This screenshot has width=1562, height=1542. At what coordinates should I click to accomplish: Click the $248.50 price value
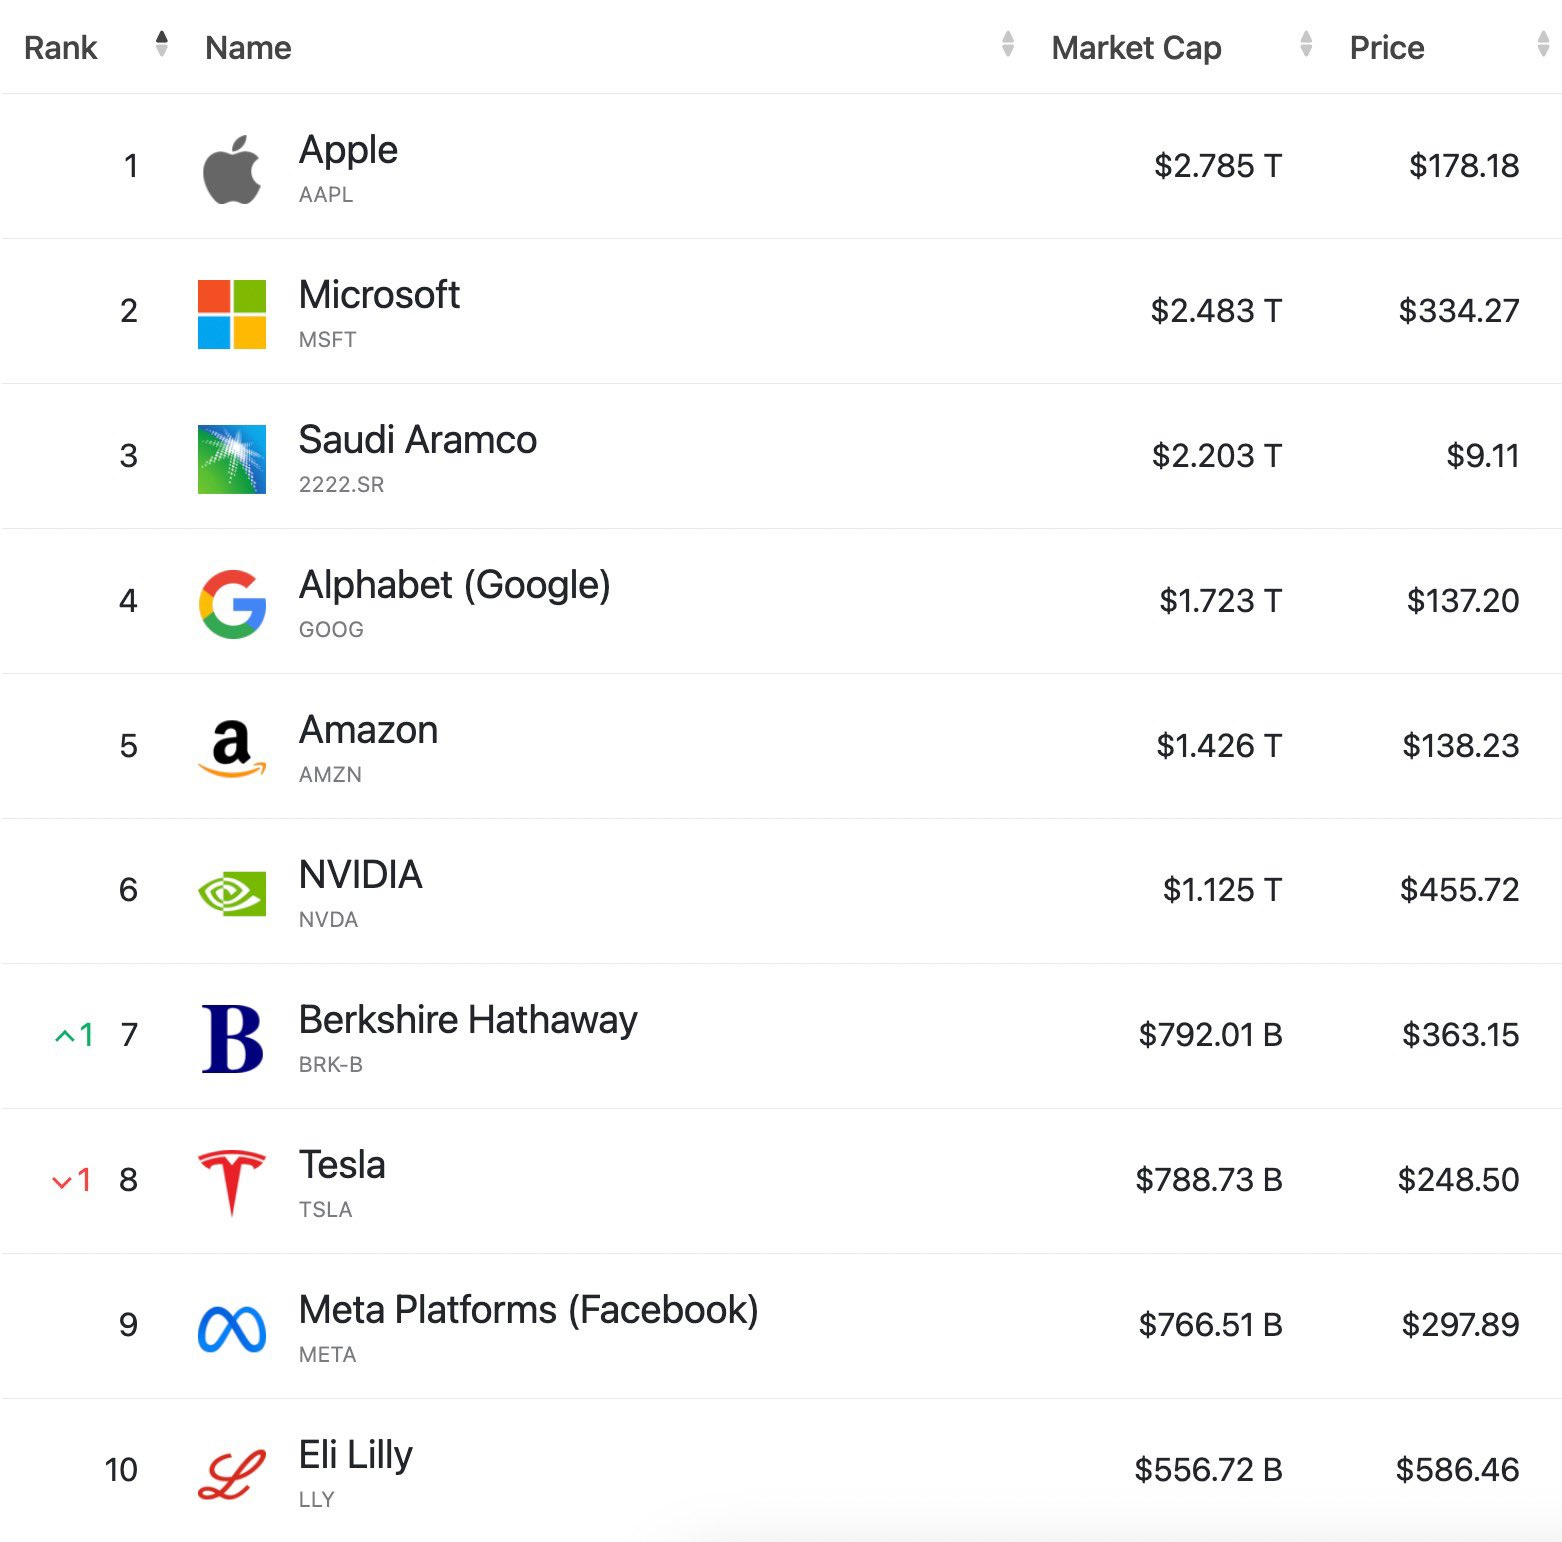click(x=1459, y=1180)
